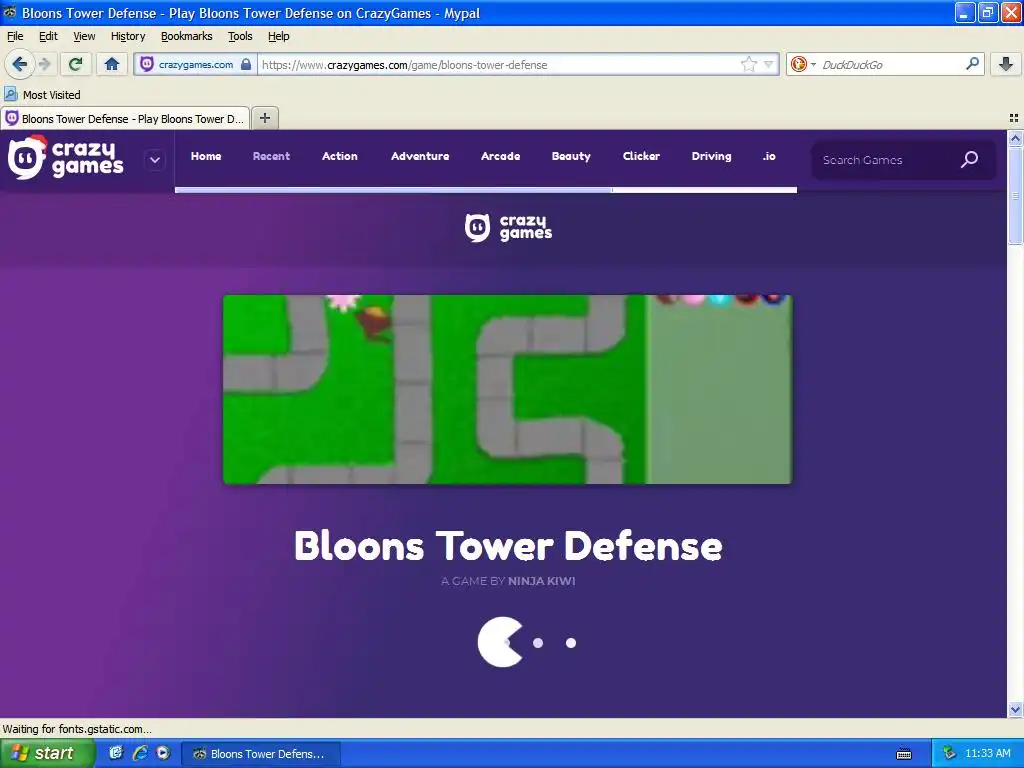
Task: Click the 11:33 AM taskbar clock
Action: 987,753
